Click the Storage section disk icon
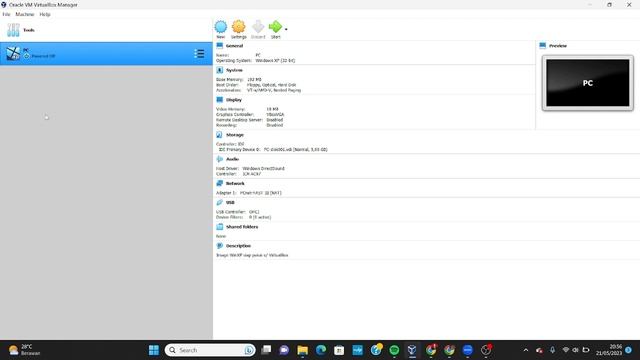The height and width of the screenshot is (360, 640). (x=220, y=135)
